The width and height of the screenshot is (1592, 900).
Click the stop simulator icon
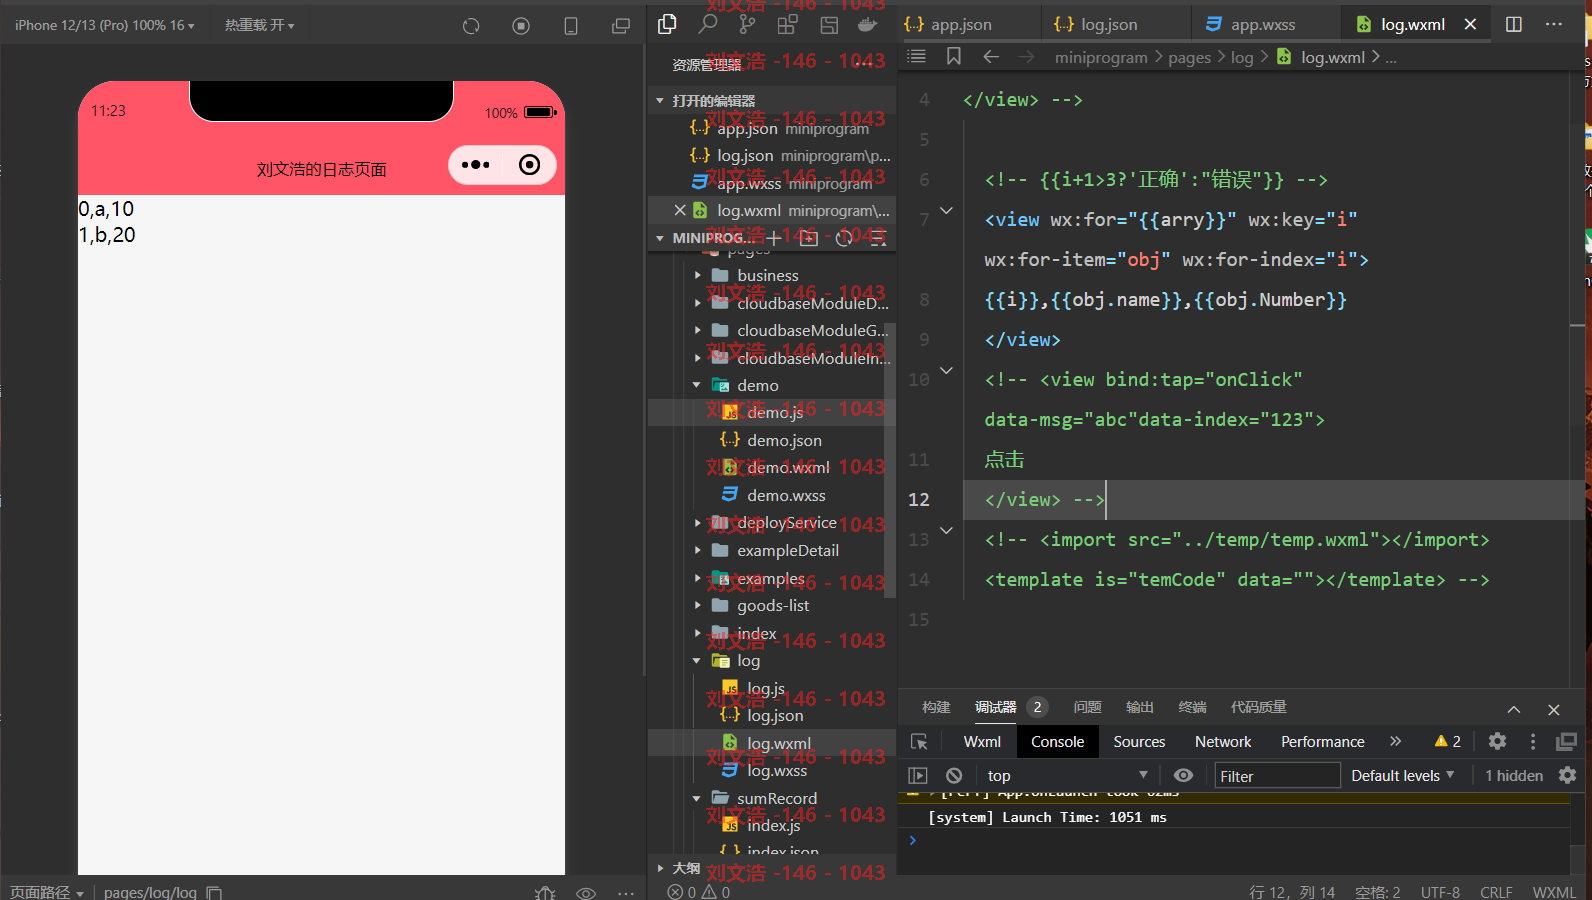[x=521, y=26]
